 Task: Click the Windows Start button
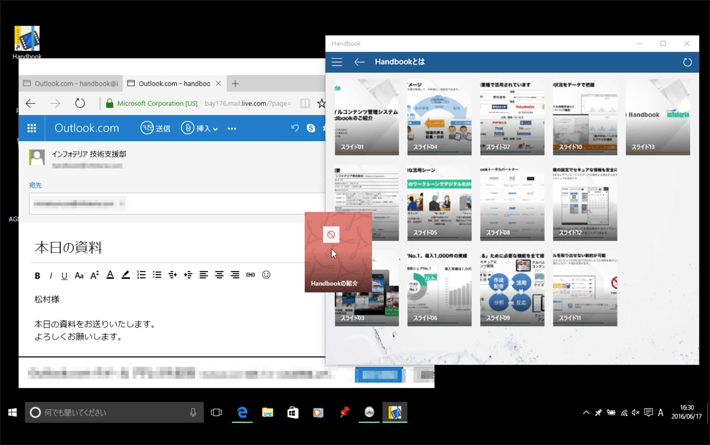point(13,412)
